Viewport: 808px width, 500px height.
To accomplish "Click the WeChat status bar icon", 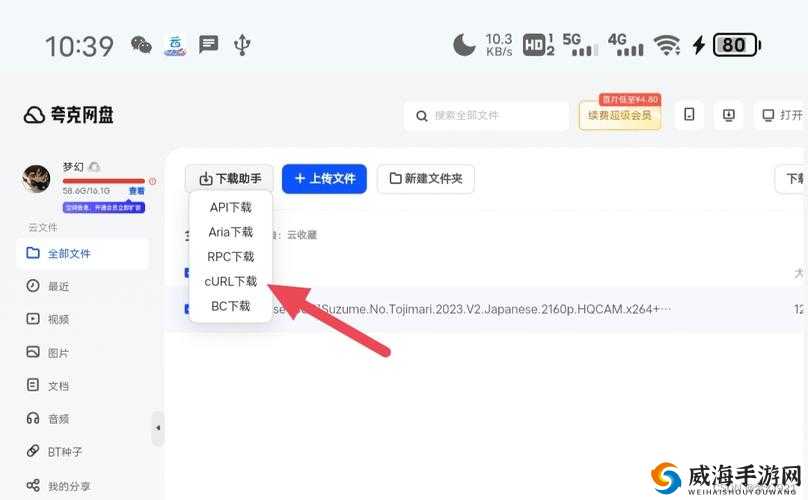I will tap(141, 45).
